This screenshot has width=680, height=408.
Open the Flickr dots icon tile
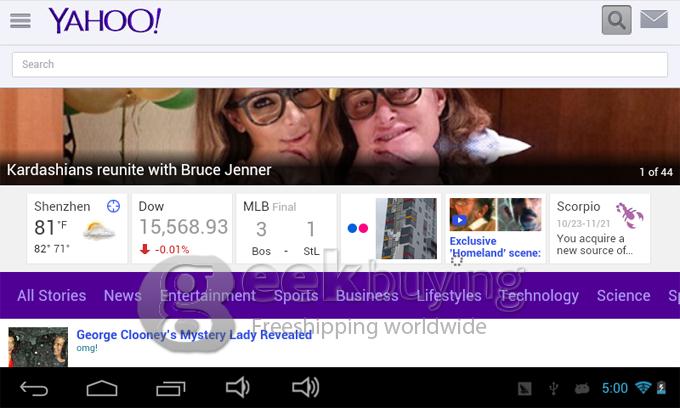[x=357, y=228]
